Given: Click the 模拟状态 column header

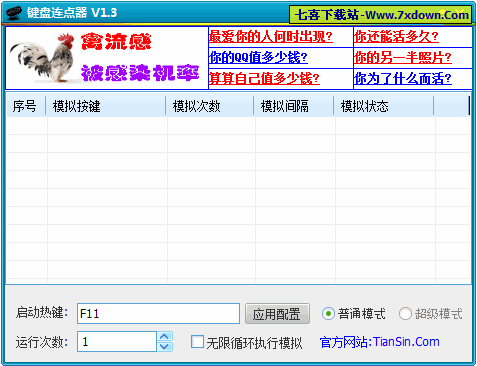Looking at the screenshot, I should [384, 106].
